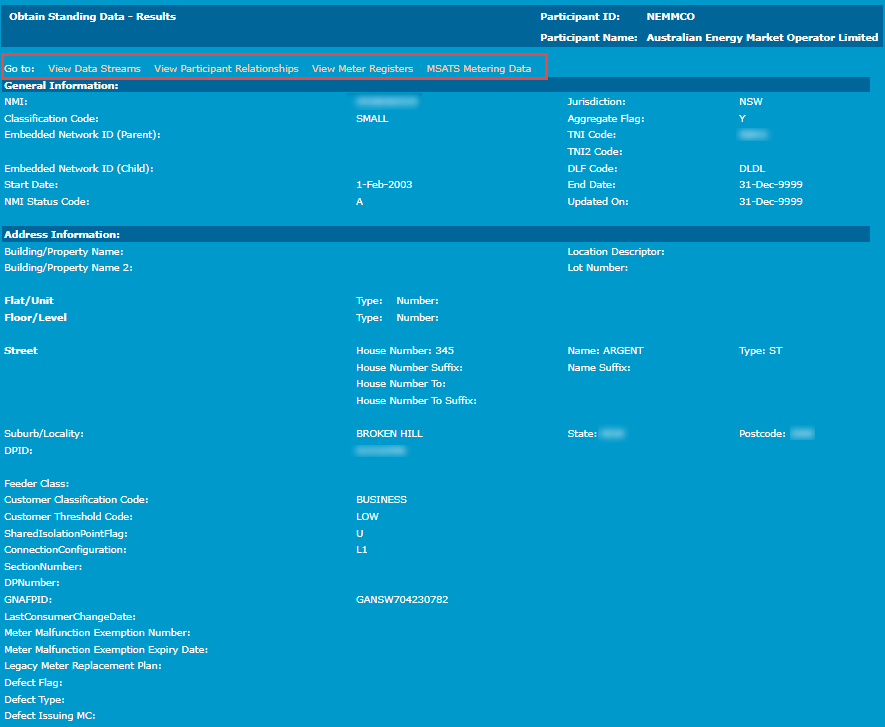This screenshot has height=727, width=885.
Task: Click the jurisdiction value NSW
Action: 749,102
